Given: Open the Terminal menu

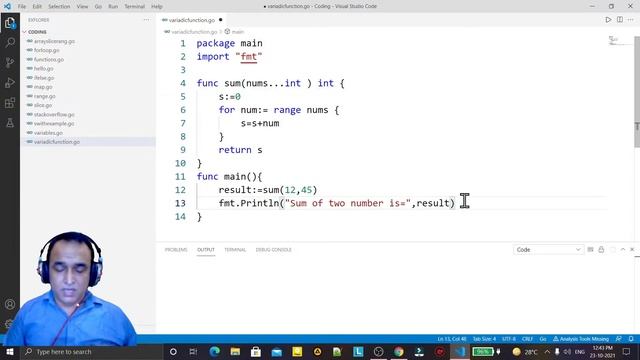Looking at the screenshot, I should click(134, 7).
